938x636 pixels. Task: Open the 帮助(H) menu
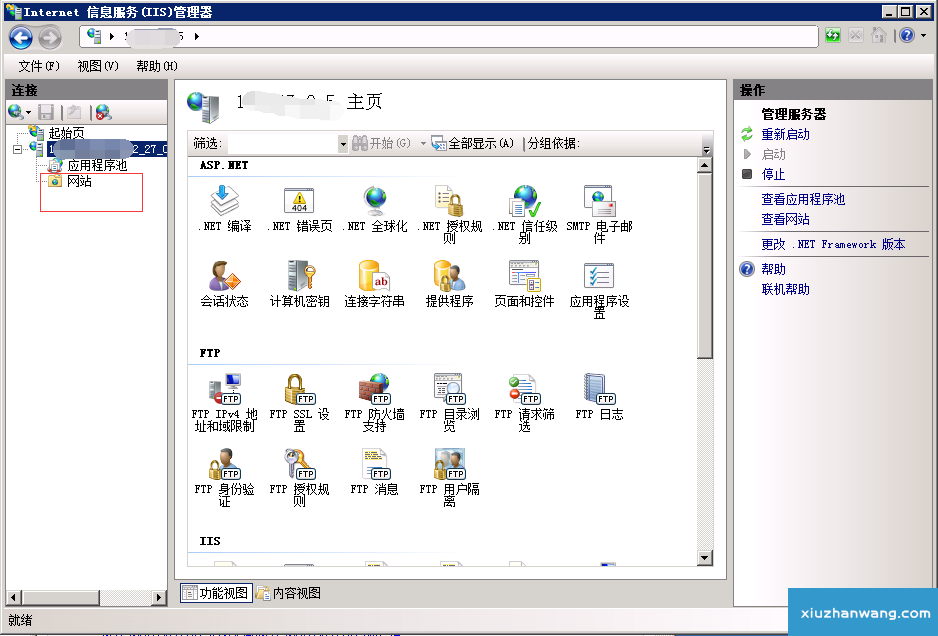coord(156,66)
